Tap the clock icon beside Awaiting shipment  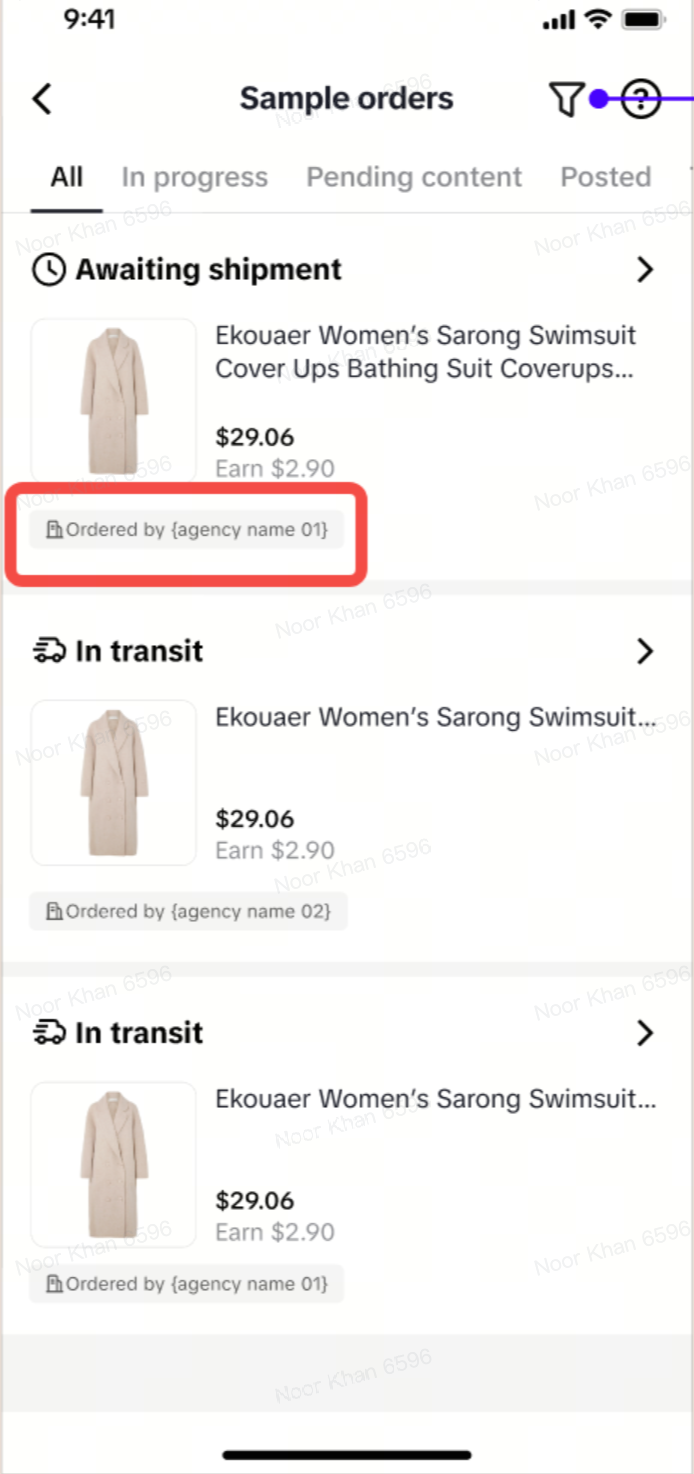[49, 270]
